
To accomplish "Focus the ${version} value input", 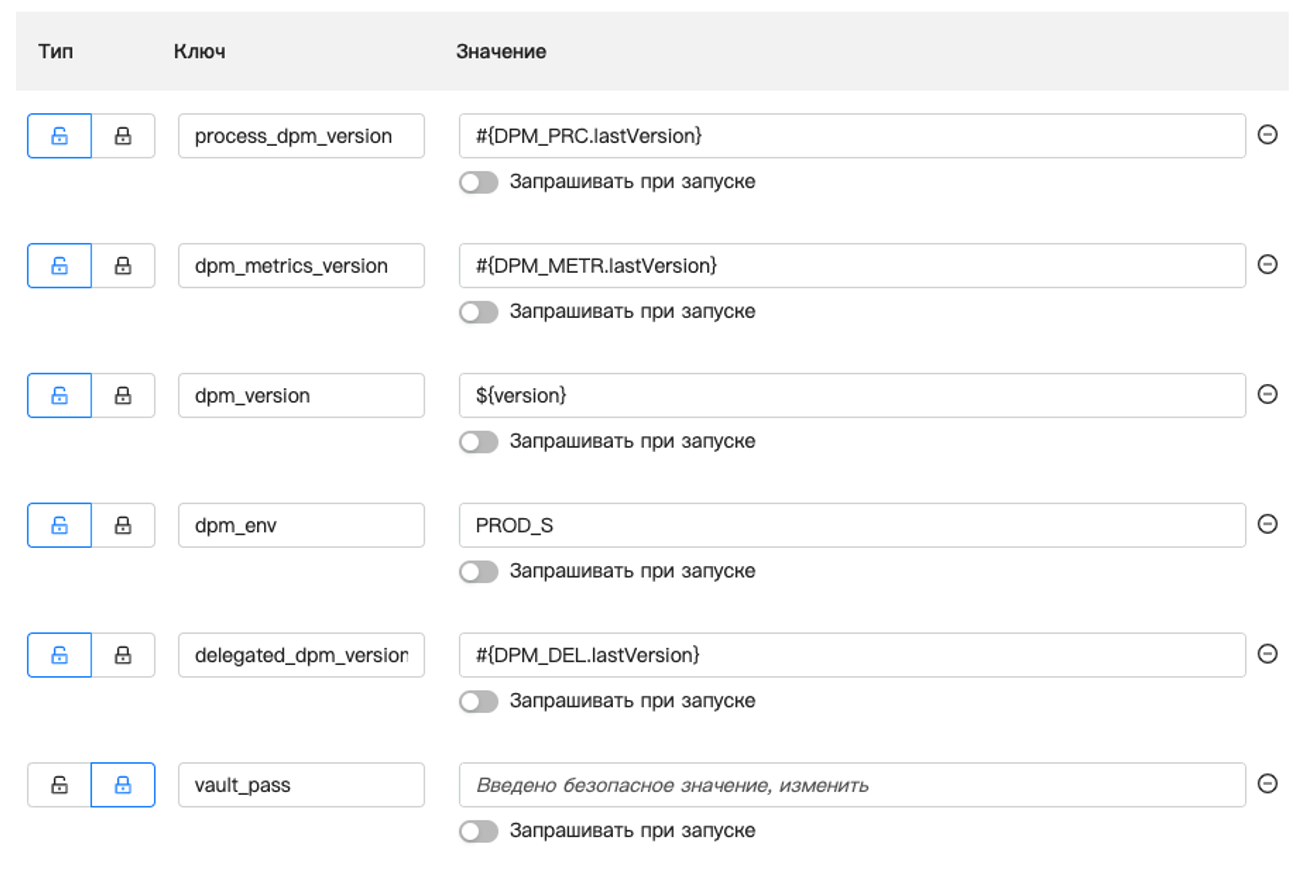I will pos(851,396).
